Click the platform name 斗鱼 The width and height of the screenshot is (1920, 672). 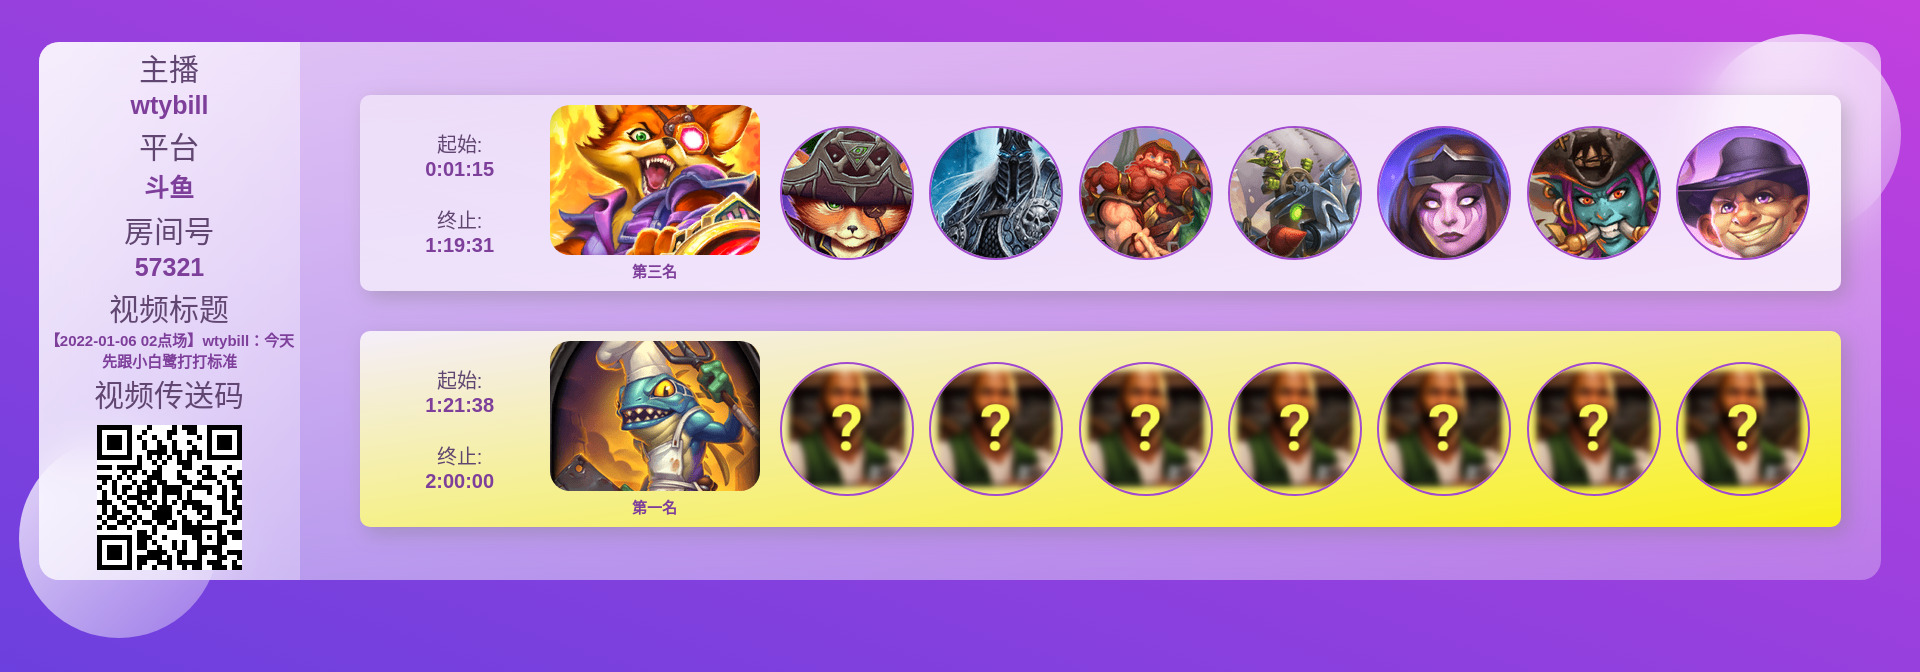[169, 187]
